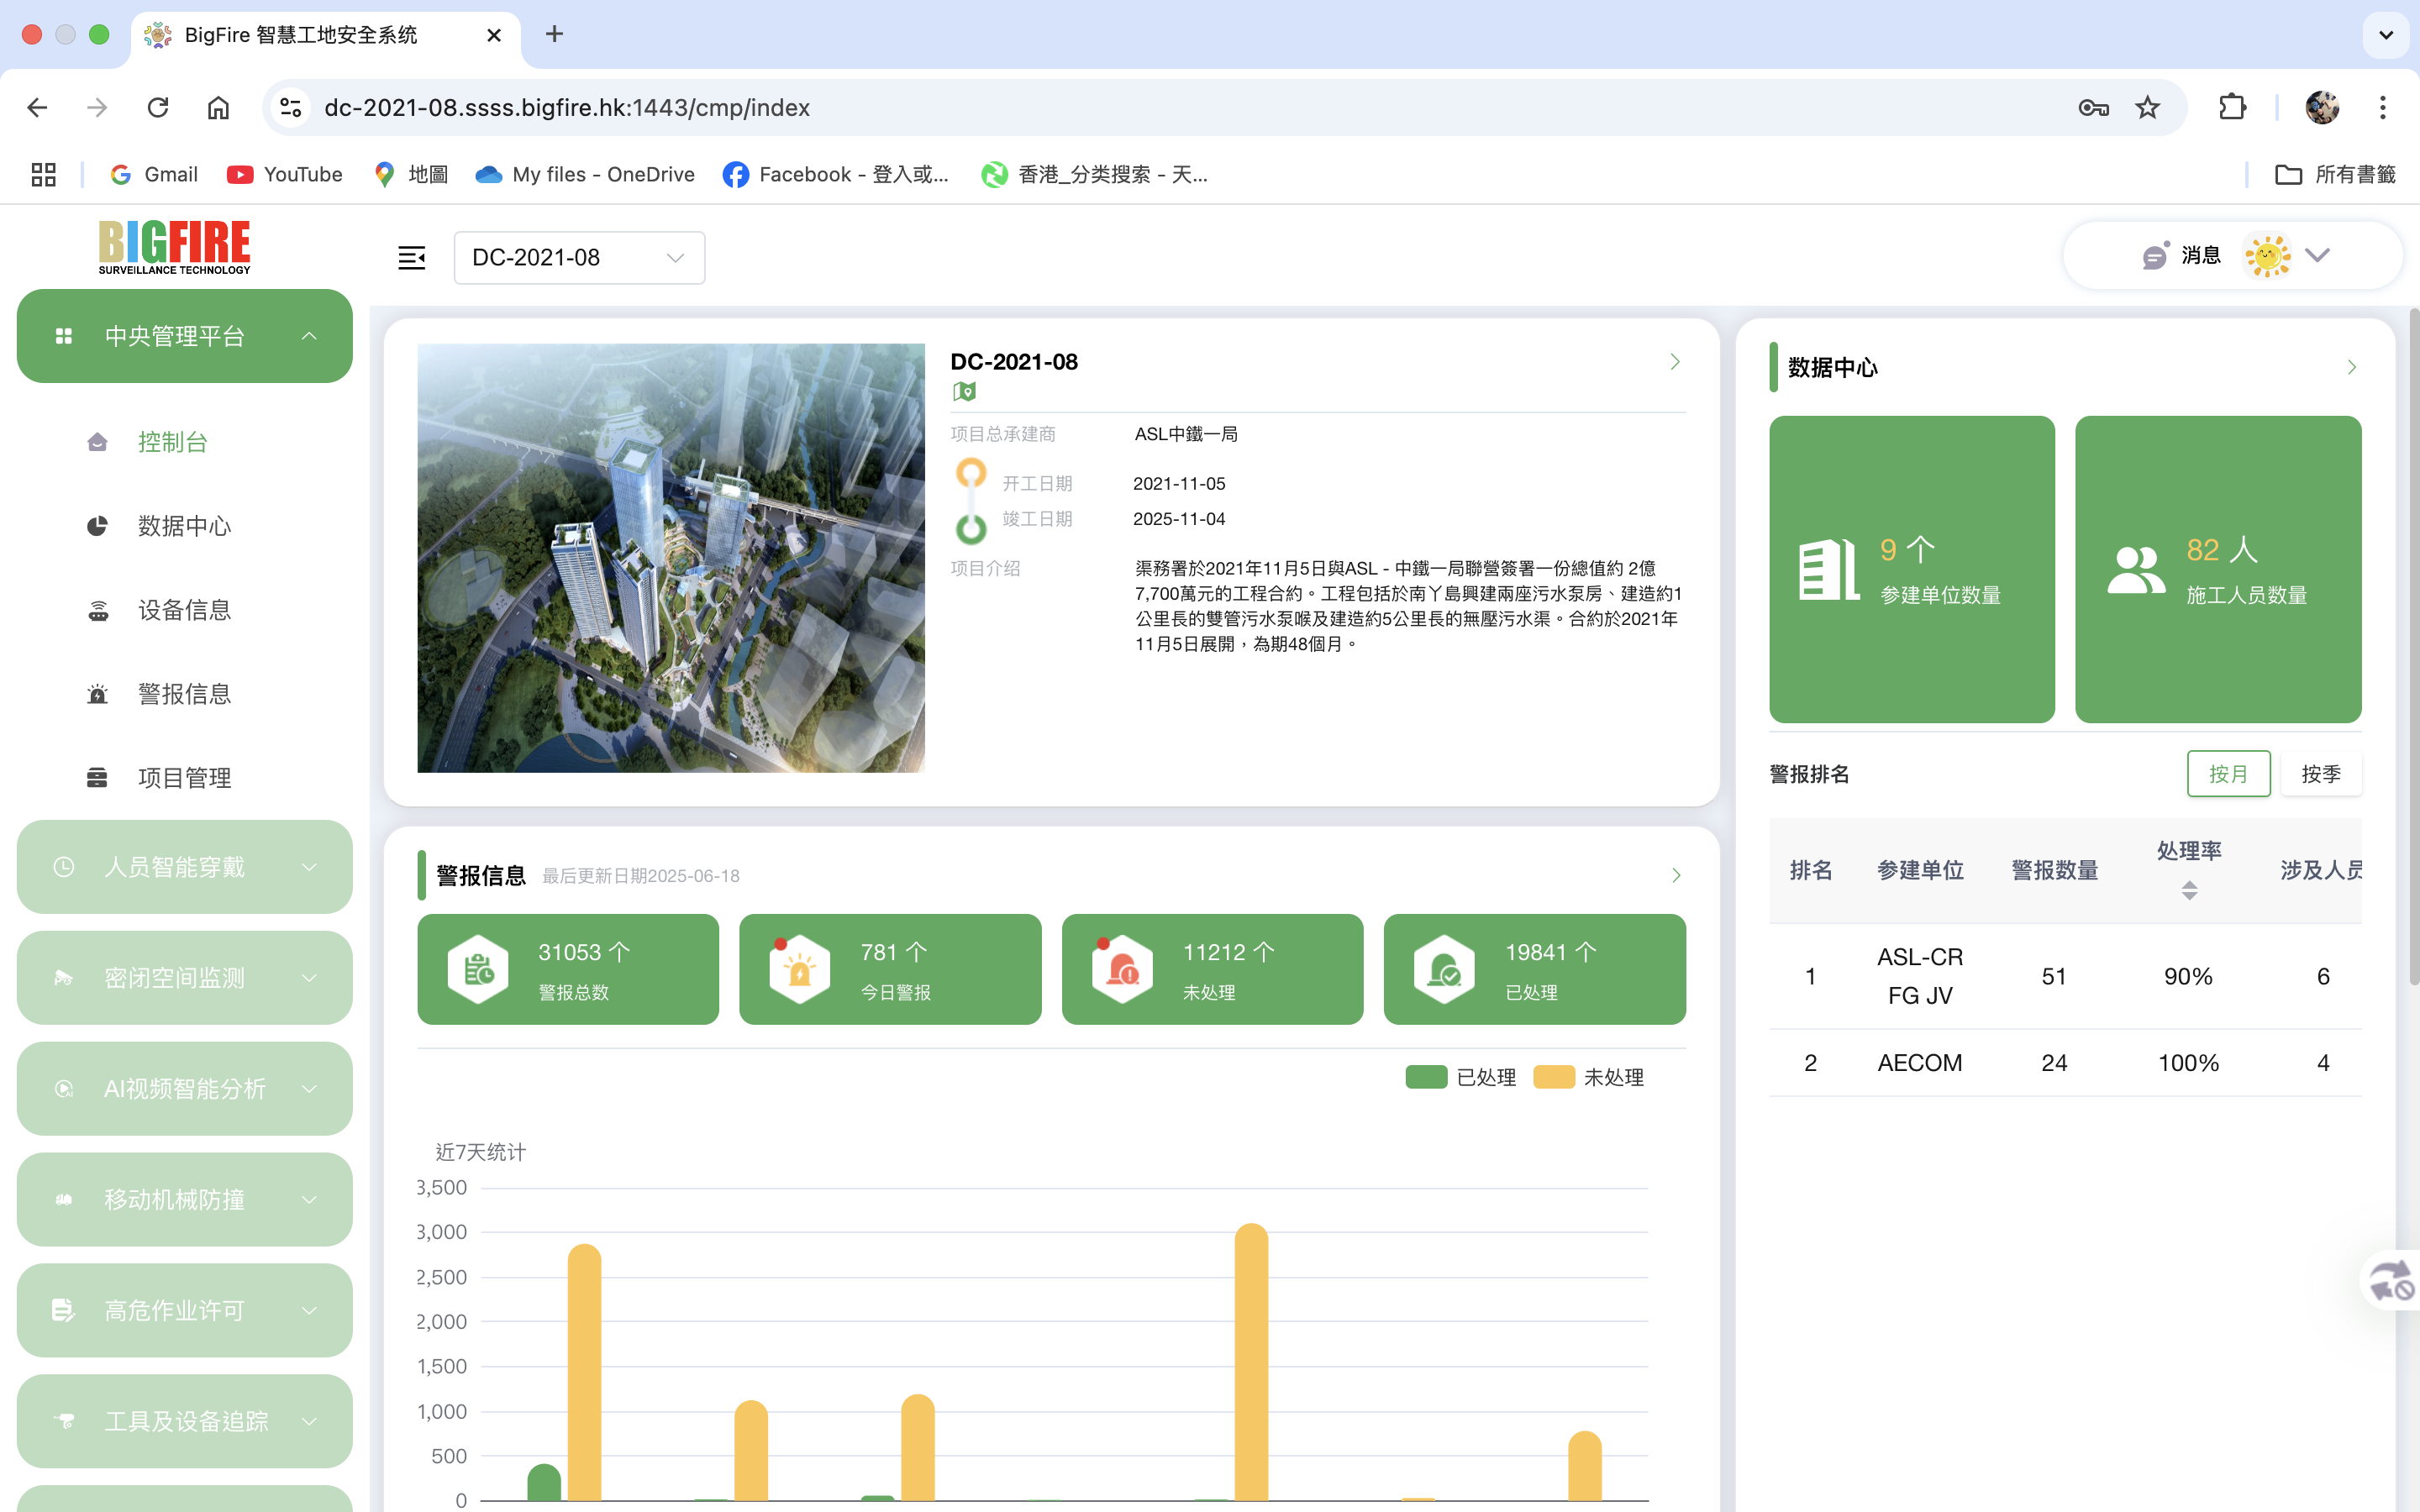
Task: Select 按月 ranking filter
Action: click(2228, 774)
